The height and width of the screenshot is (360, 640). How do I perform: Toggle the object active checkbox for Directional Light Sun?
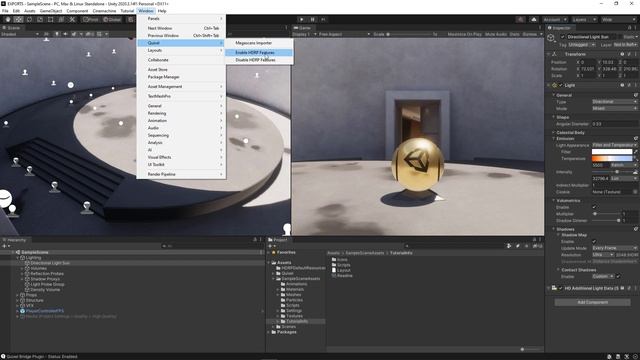pos(562,37)
